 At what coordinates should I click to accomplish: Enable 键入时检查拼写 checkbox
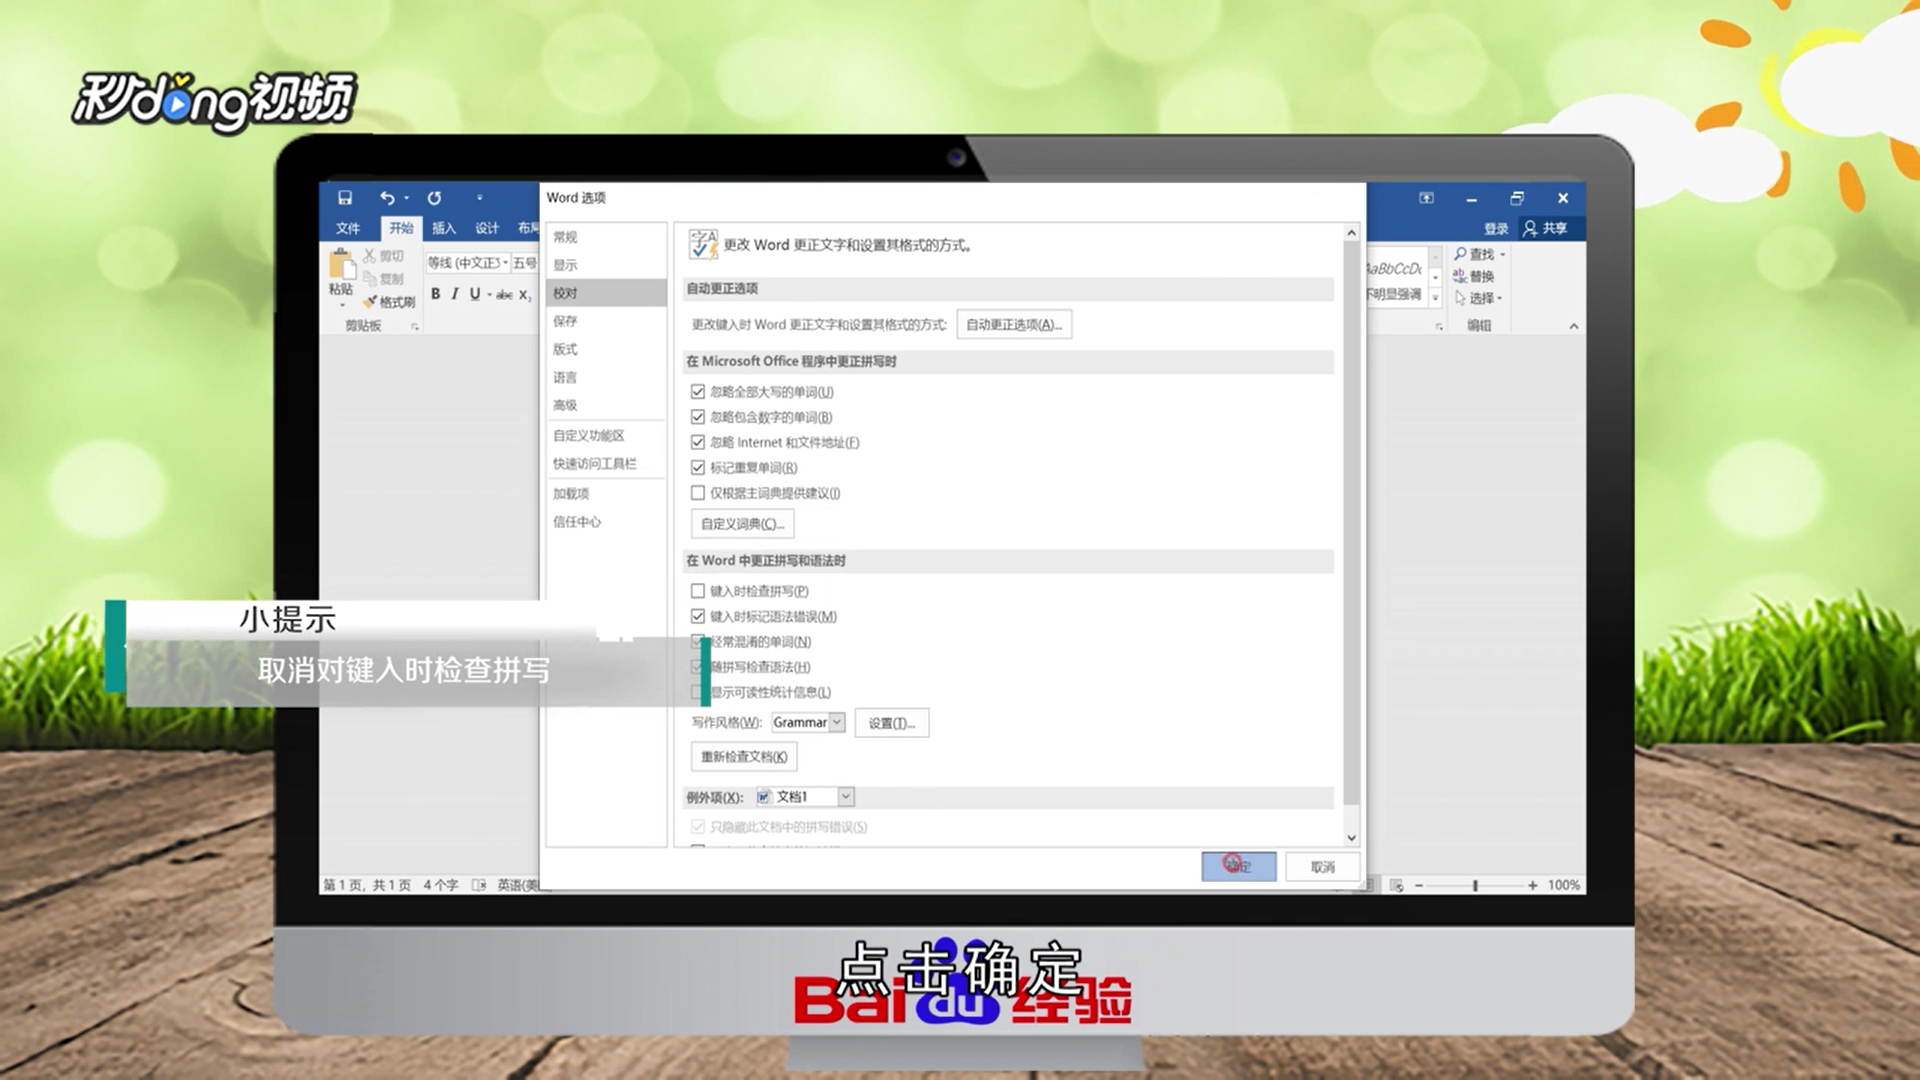pos(698,591)
